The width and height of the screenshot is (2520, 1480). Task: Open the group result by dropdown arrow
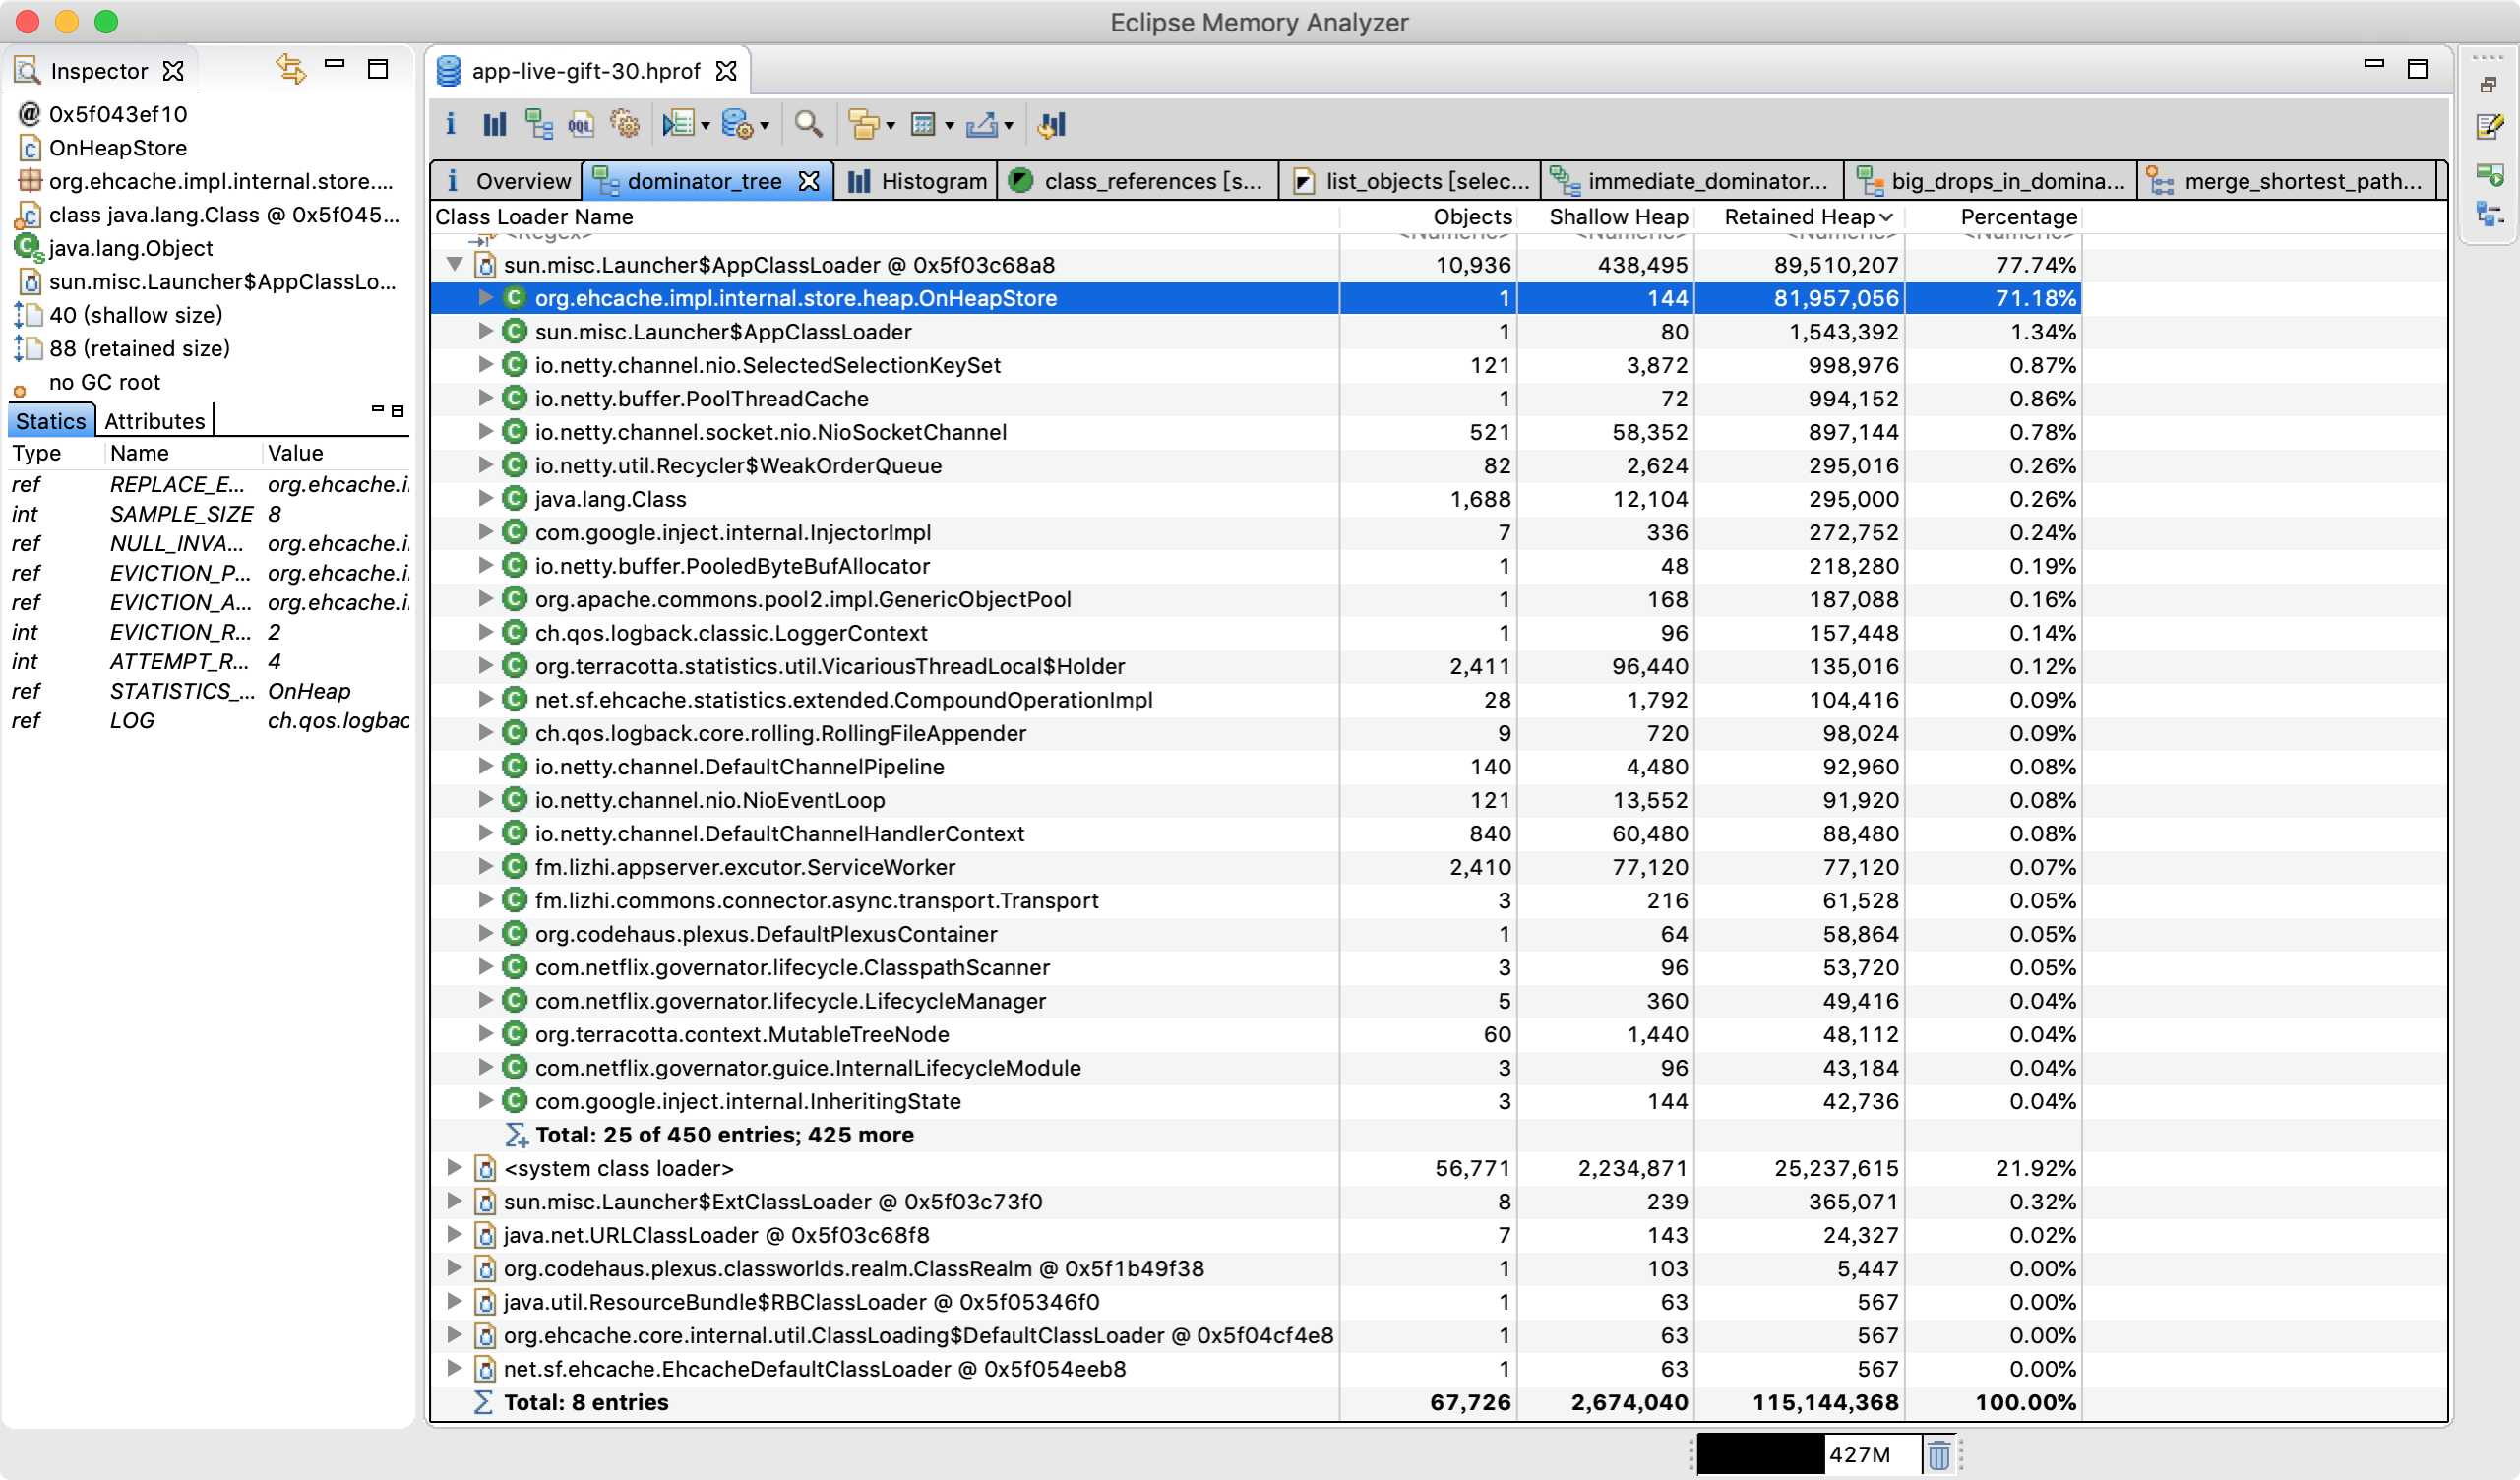coord(890,126)
